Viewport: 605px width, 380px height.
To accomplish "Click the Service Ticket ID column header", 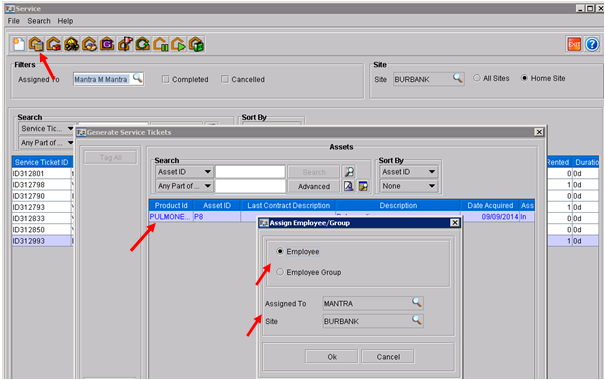I will [x=41, y=162].
